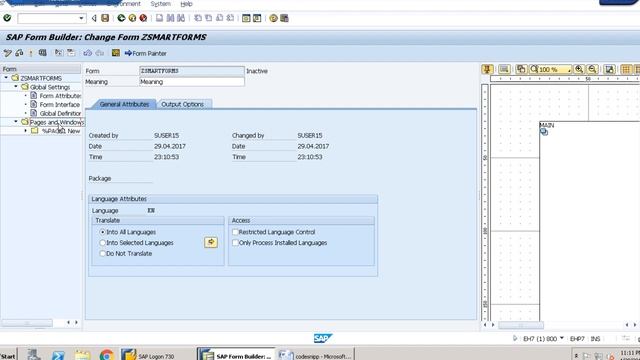The height and width of the screenshot is (360, 640).
Task: Collapse the Global Settings folder
Action: (16, 87)
